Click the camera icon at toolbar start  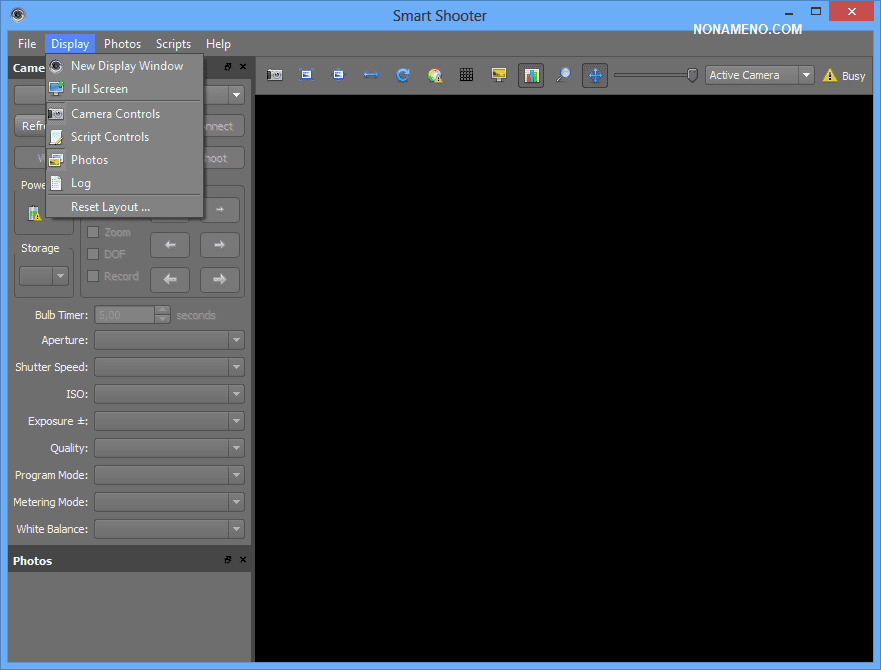point(275,75)
